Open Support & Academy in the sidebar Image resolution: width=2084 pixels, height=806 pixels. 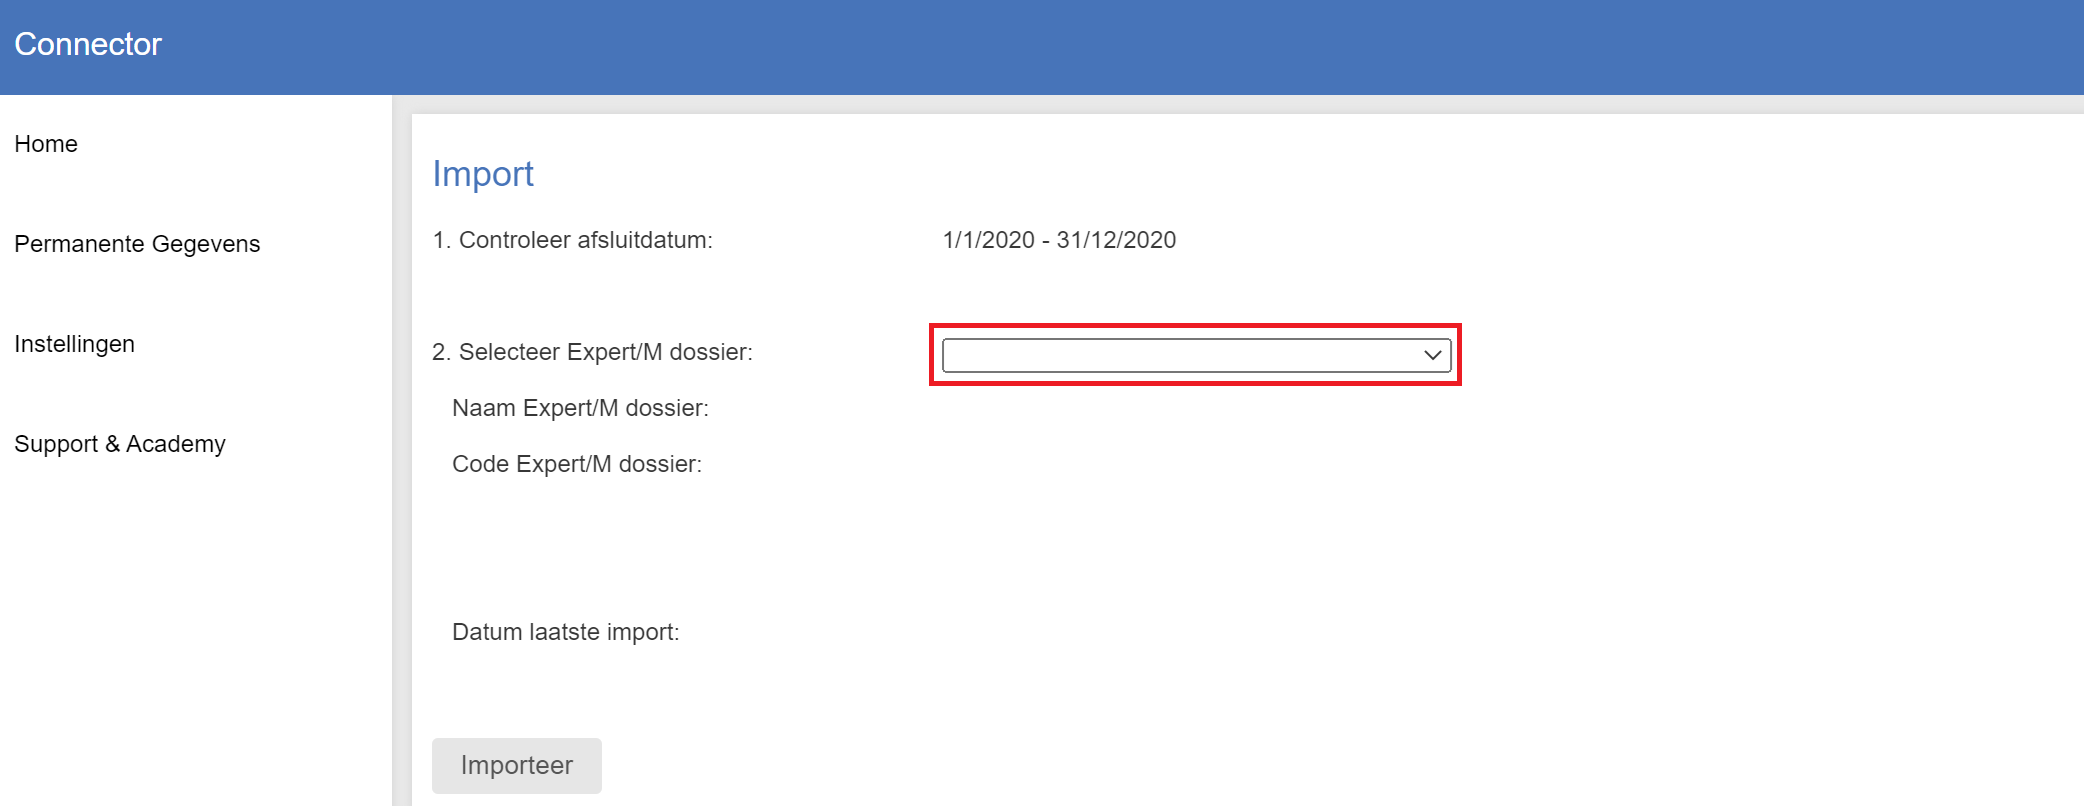coord(120,444)
